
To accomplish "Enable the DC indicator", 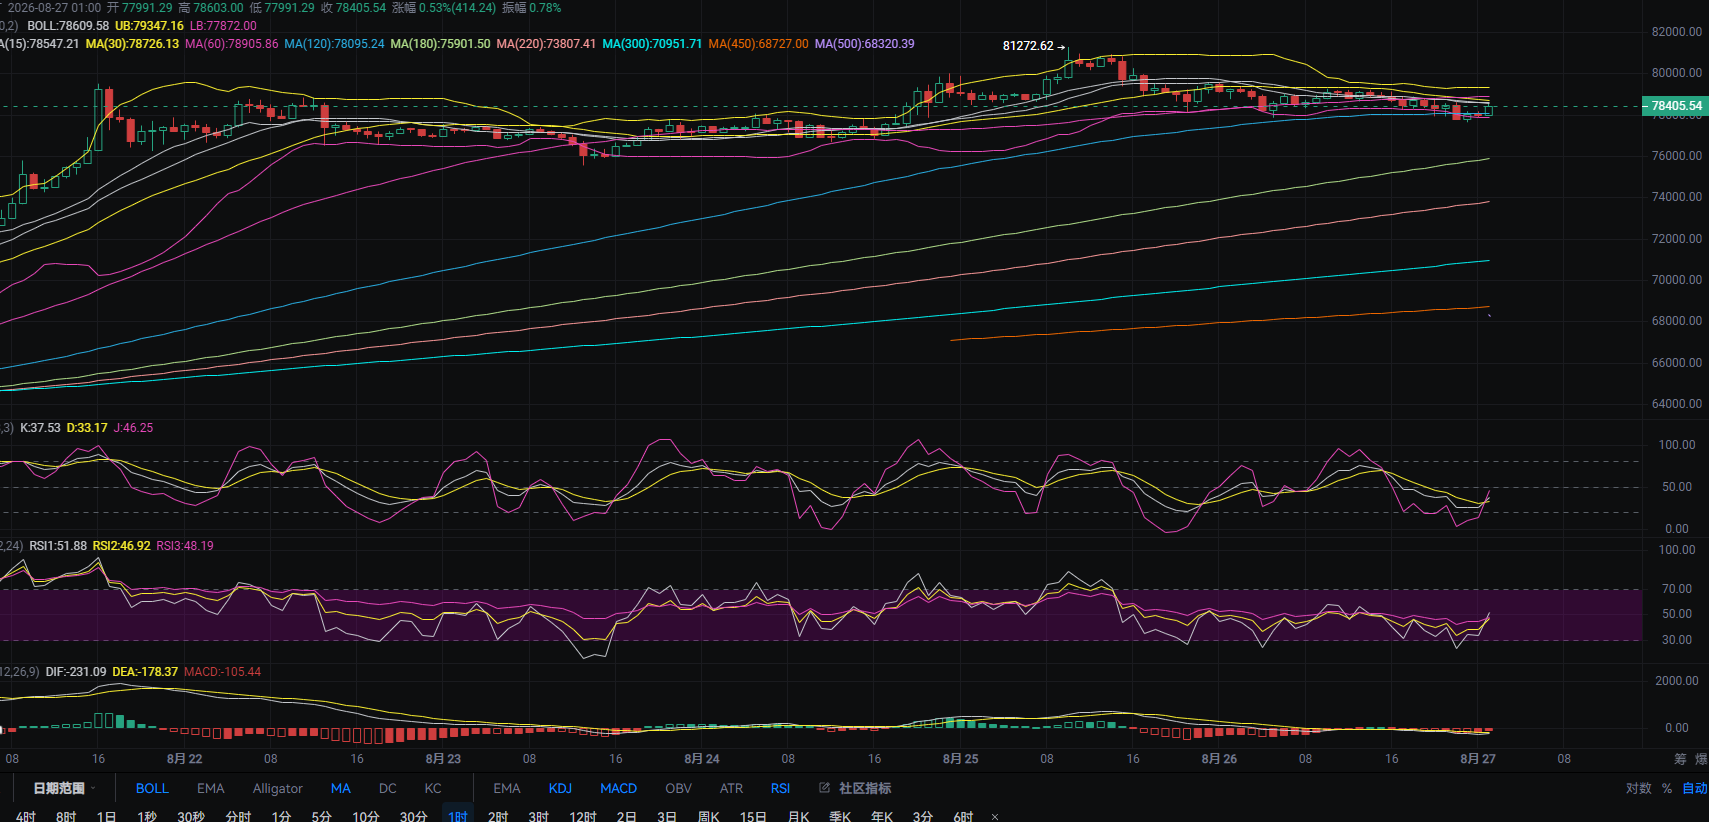I will 388,788.
